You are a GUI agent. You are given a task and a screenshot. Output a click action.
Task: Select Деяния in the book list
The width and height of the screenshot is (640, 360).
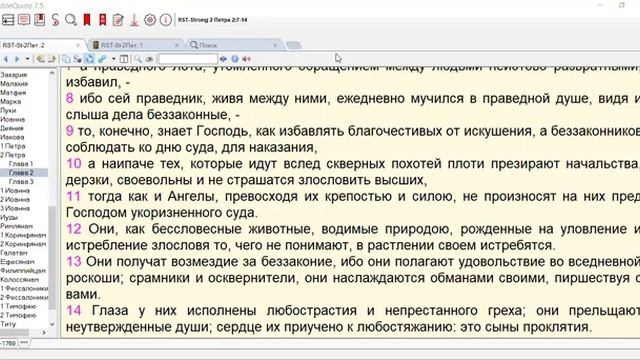tap(12, 128)
